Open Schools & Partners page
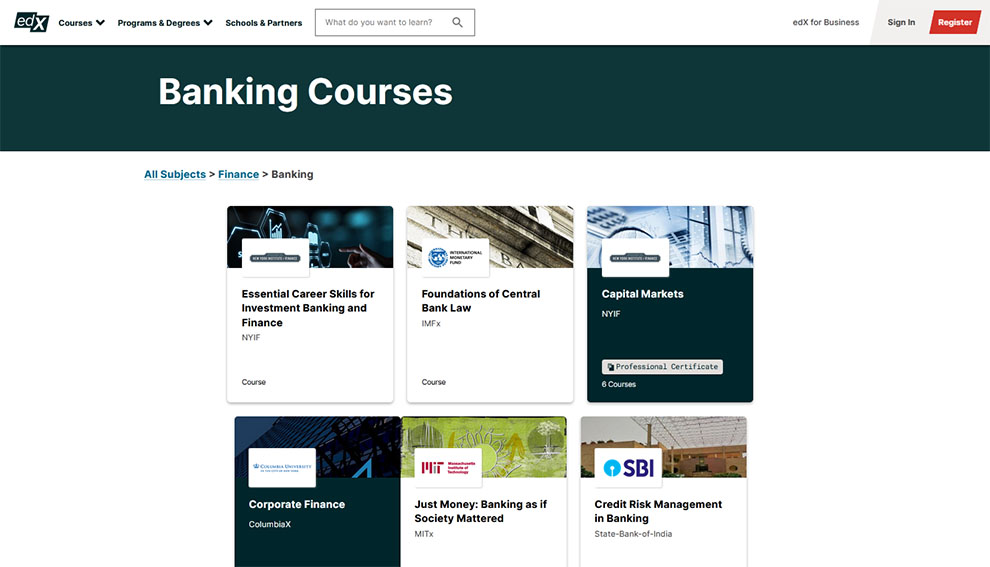990x567 pixels. pos(264,23)
